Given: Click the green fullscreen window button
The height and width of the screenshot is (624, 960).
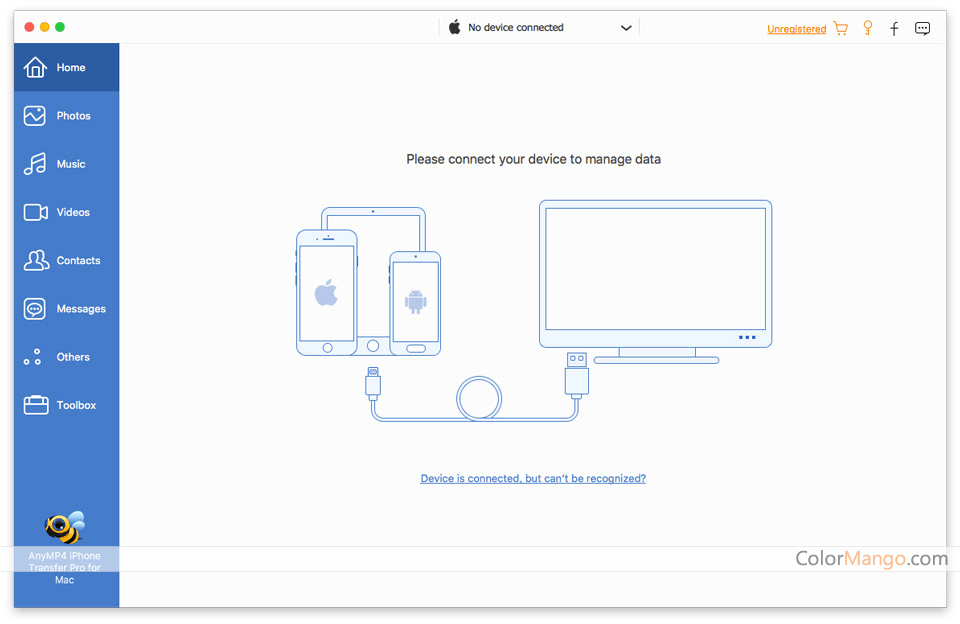Looking at the screenshot, I should (x=60, y=27).
